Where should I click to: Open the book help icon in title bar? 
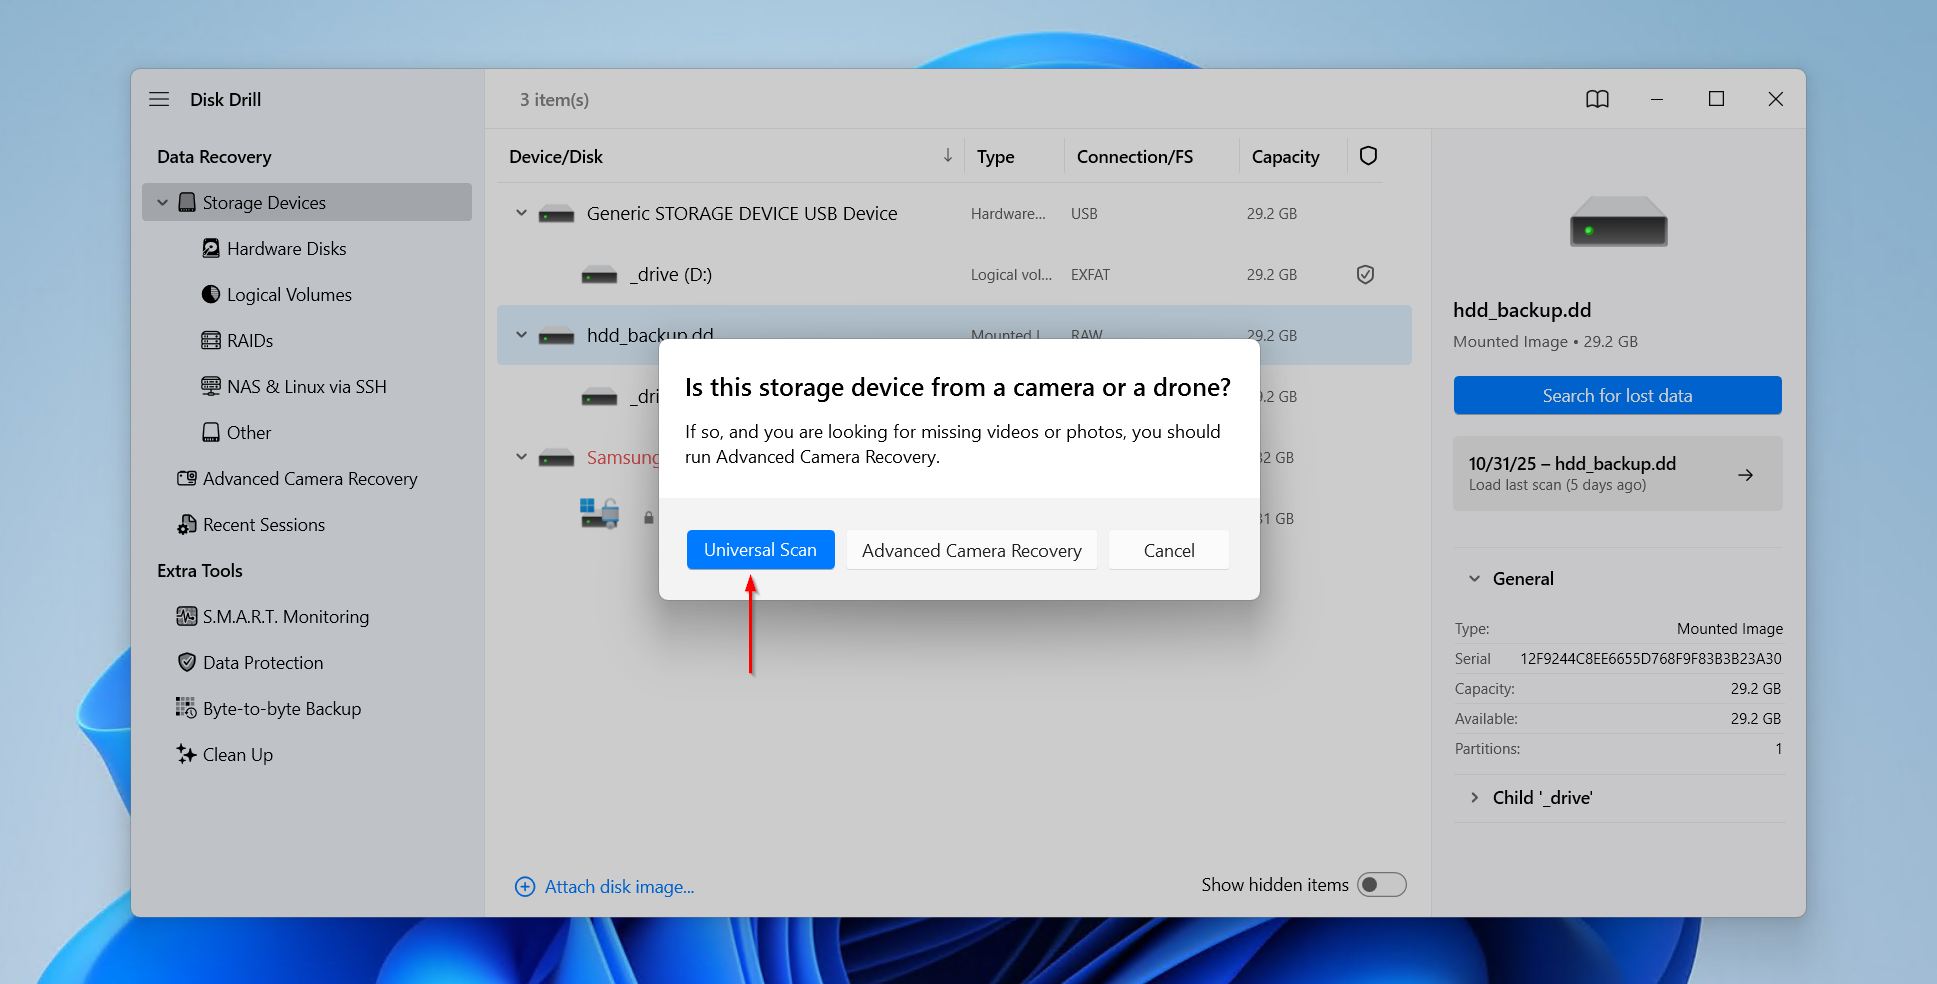pos(1597,99)
